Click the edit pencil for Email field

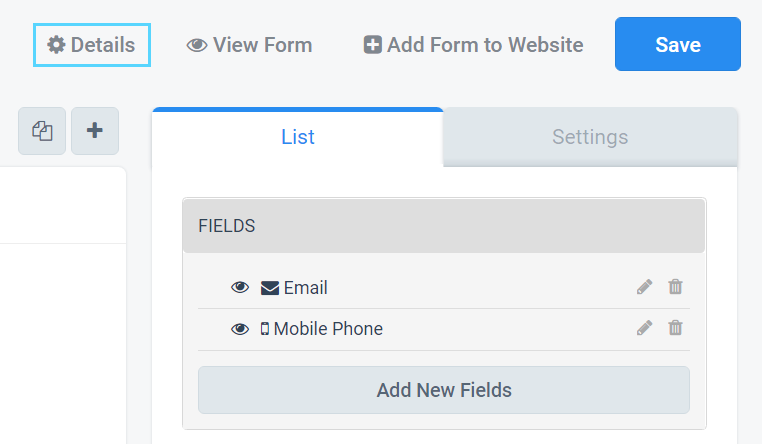(x=644, y=287)
